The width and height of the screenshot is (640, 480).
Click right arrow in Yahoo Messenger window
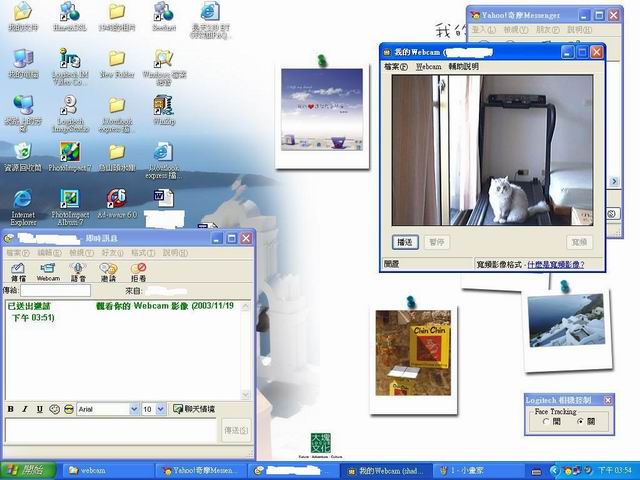(614, 181)
